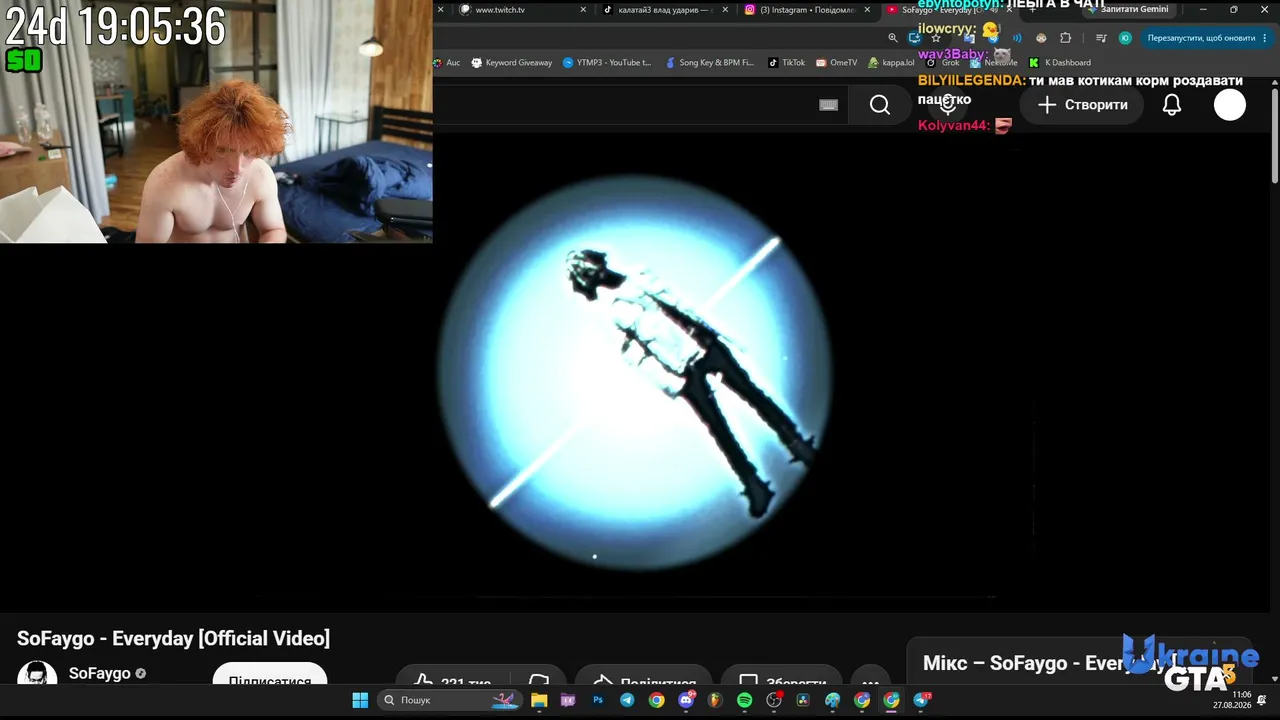Open the Auc bookmark
The image size is (1280, 720).
point(447,62)
